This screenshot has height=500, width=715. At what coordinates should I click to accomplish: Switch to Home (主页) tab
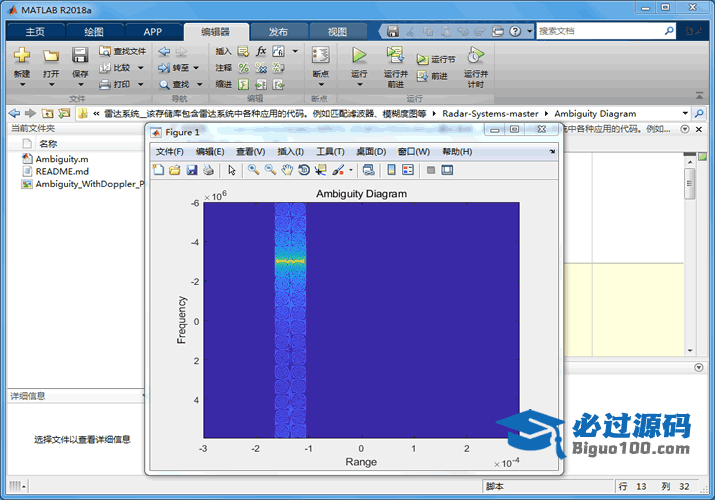pyautogui.click(x=36, y=32)
